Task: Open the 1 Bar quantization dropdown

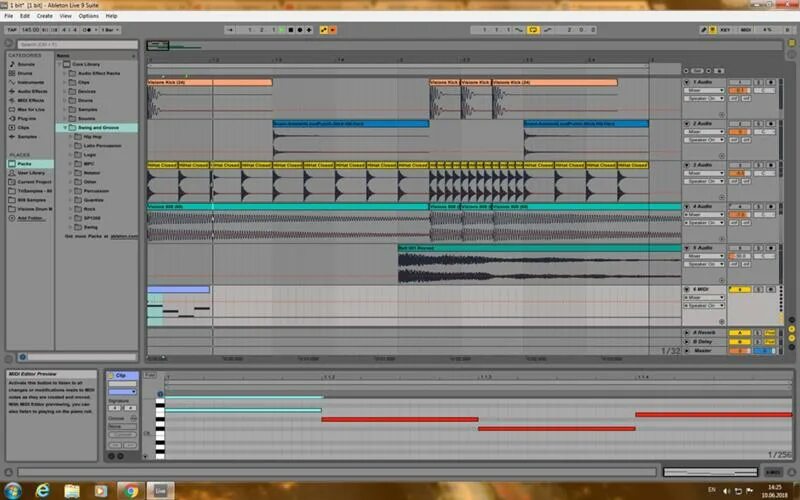Action: tap(110, 30)
